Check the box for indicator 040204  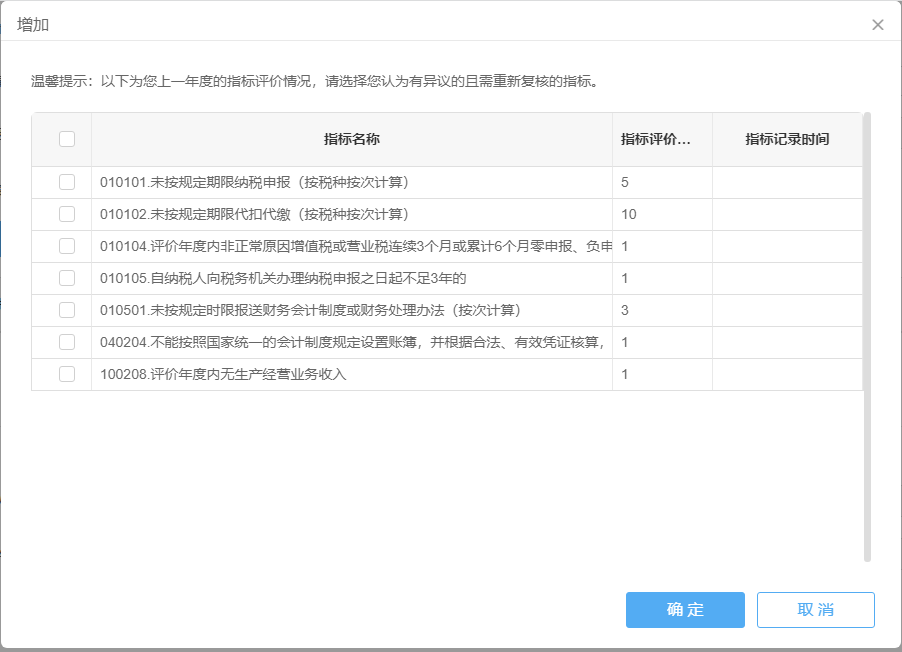pyautogui.click(x=67, y=342)
